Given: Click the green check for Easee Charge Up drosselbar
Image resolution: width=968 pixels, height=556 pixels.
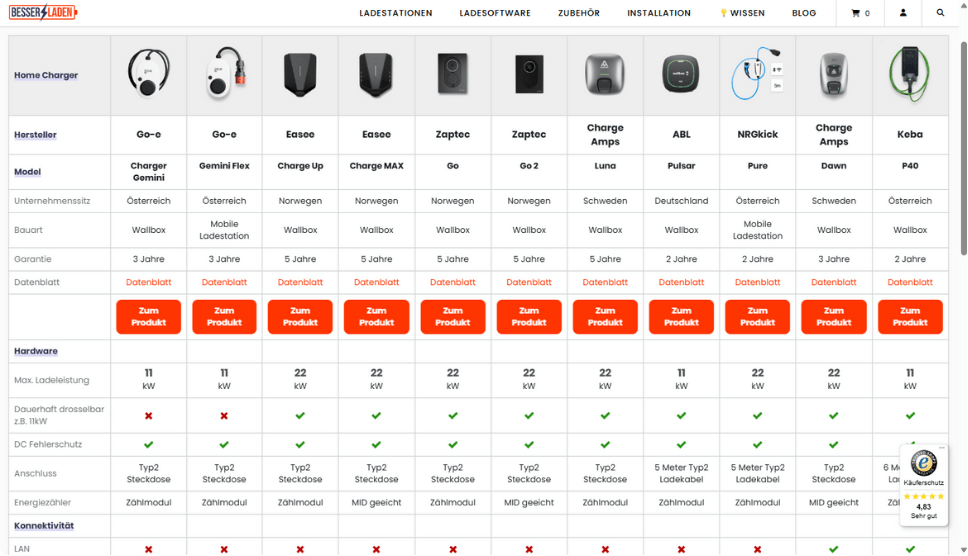Looking at the screenshot, I should (x=300, y=416).
